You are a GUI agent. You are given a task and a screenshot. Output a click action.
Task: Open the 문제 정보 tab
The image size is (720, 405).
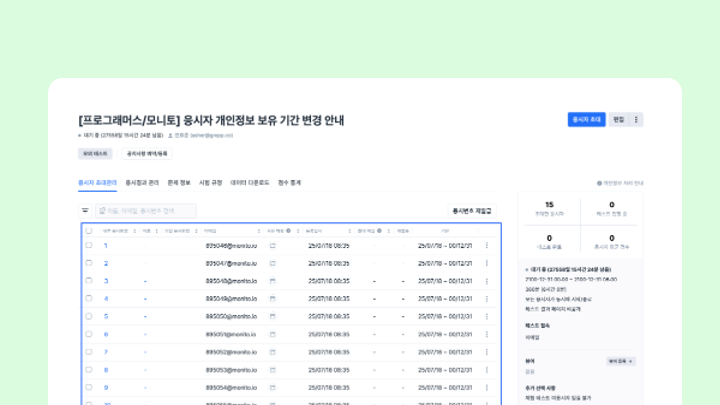[x=179, y=183]
